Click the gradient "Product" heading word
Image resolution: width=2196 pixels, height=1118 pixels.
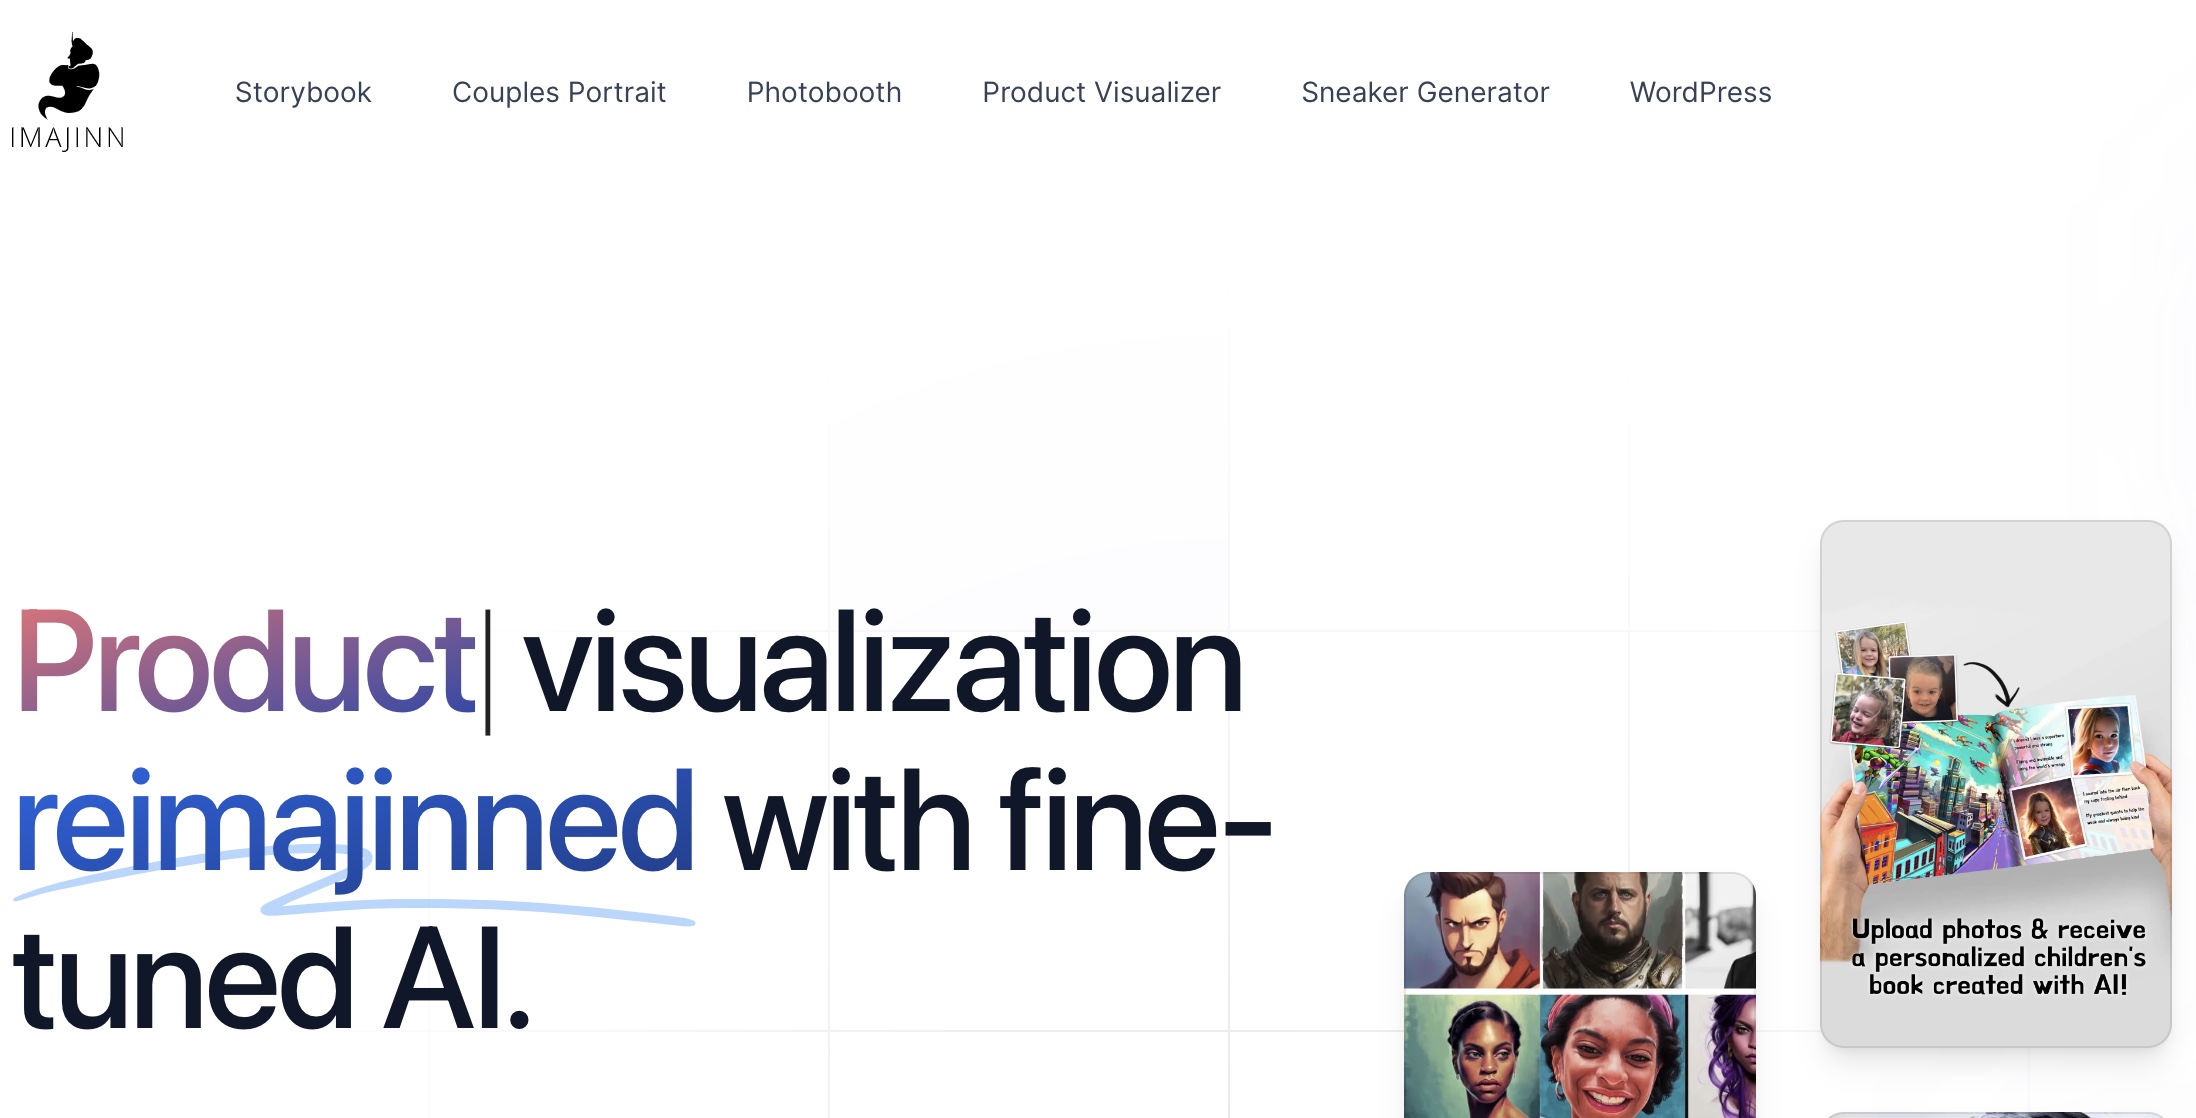click(x=246, y=664)
